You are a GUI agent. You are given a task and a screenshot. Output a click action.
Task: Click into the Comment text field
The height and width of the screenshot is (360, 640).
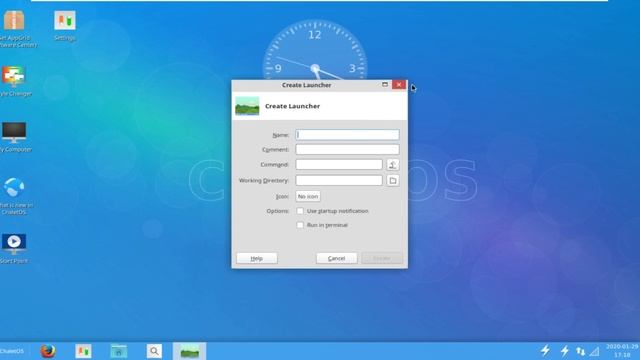pos(347,149)
